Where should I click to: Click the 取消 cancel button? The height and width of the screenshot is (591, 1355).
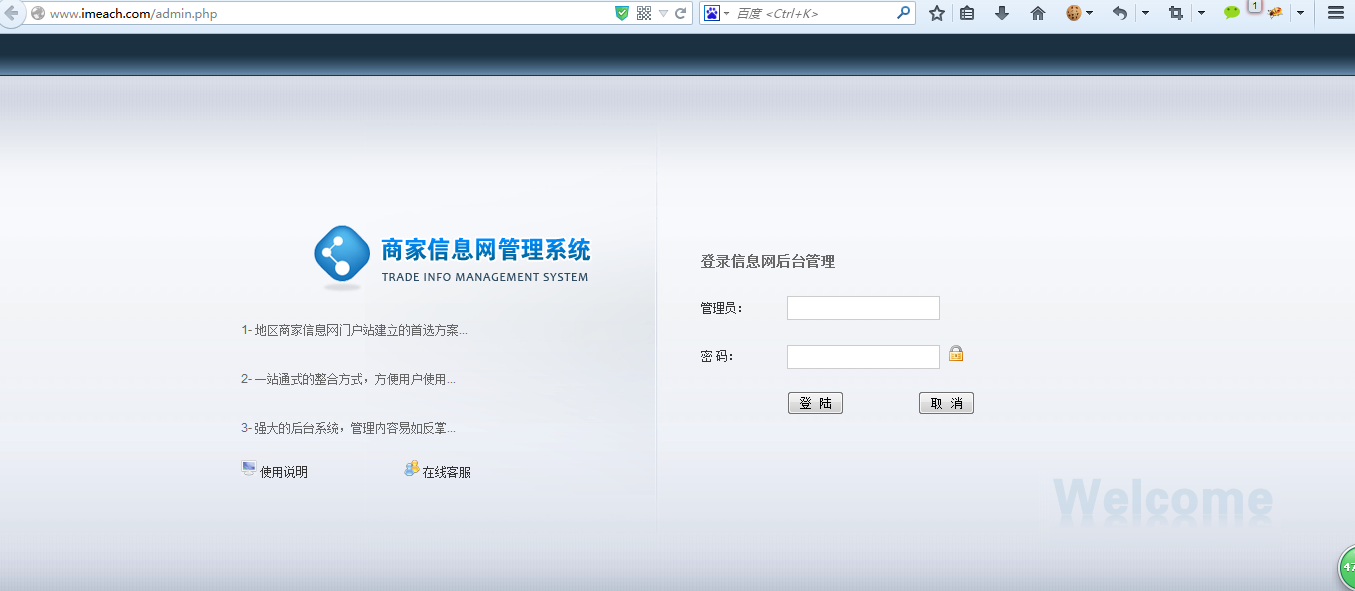pyautogui.click(x=946, y=403)
